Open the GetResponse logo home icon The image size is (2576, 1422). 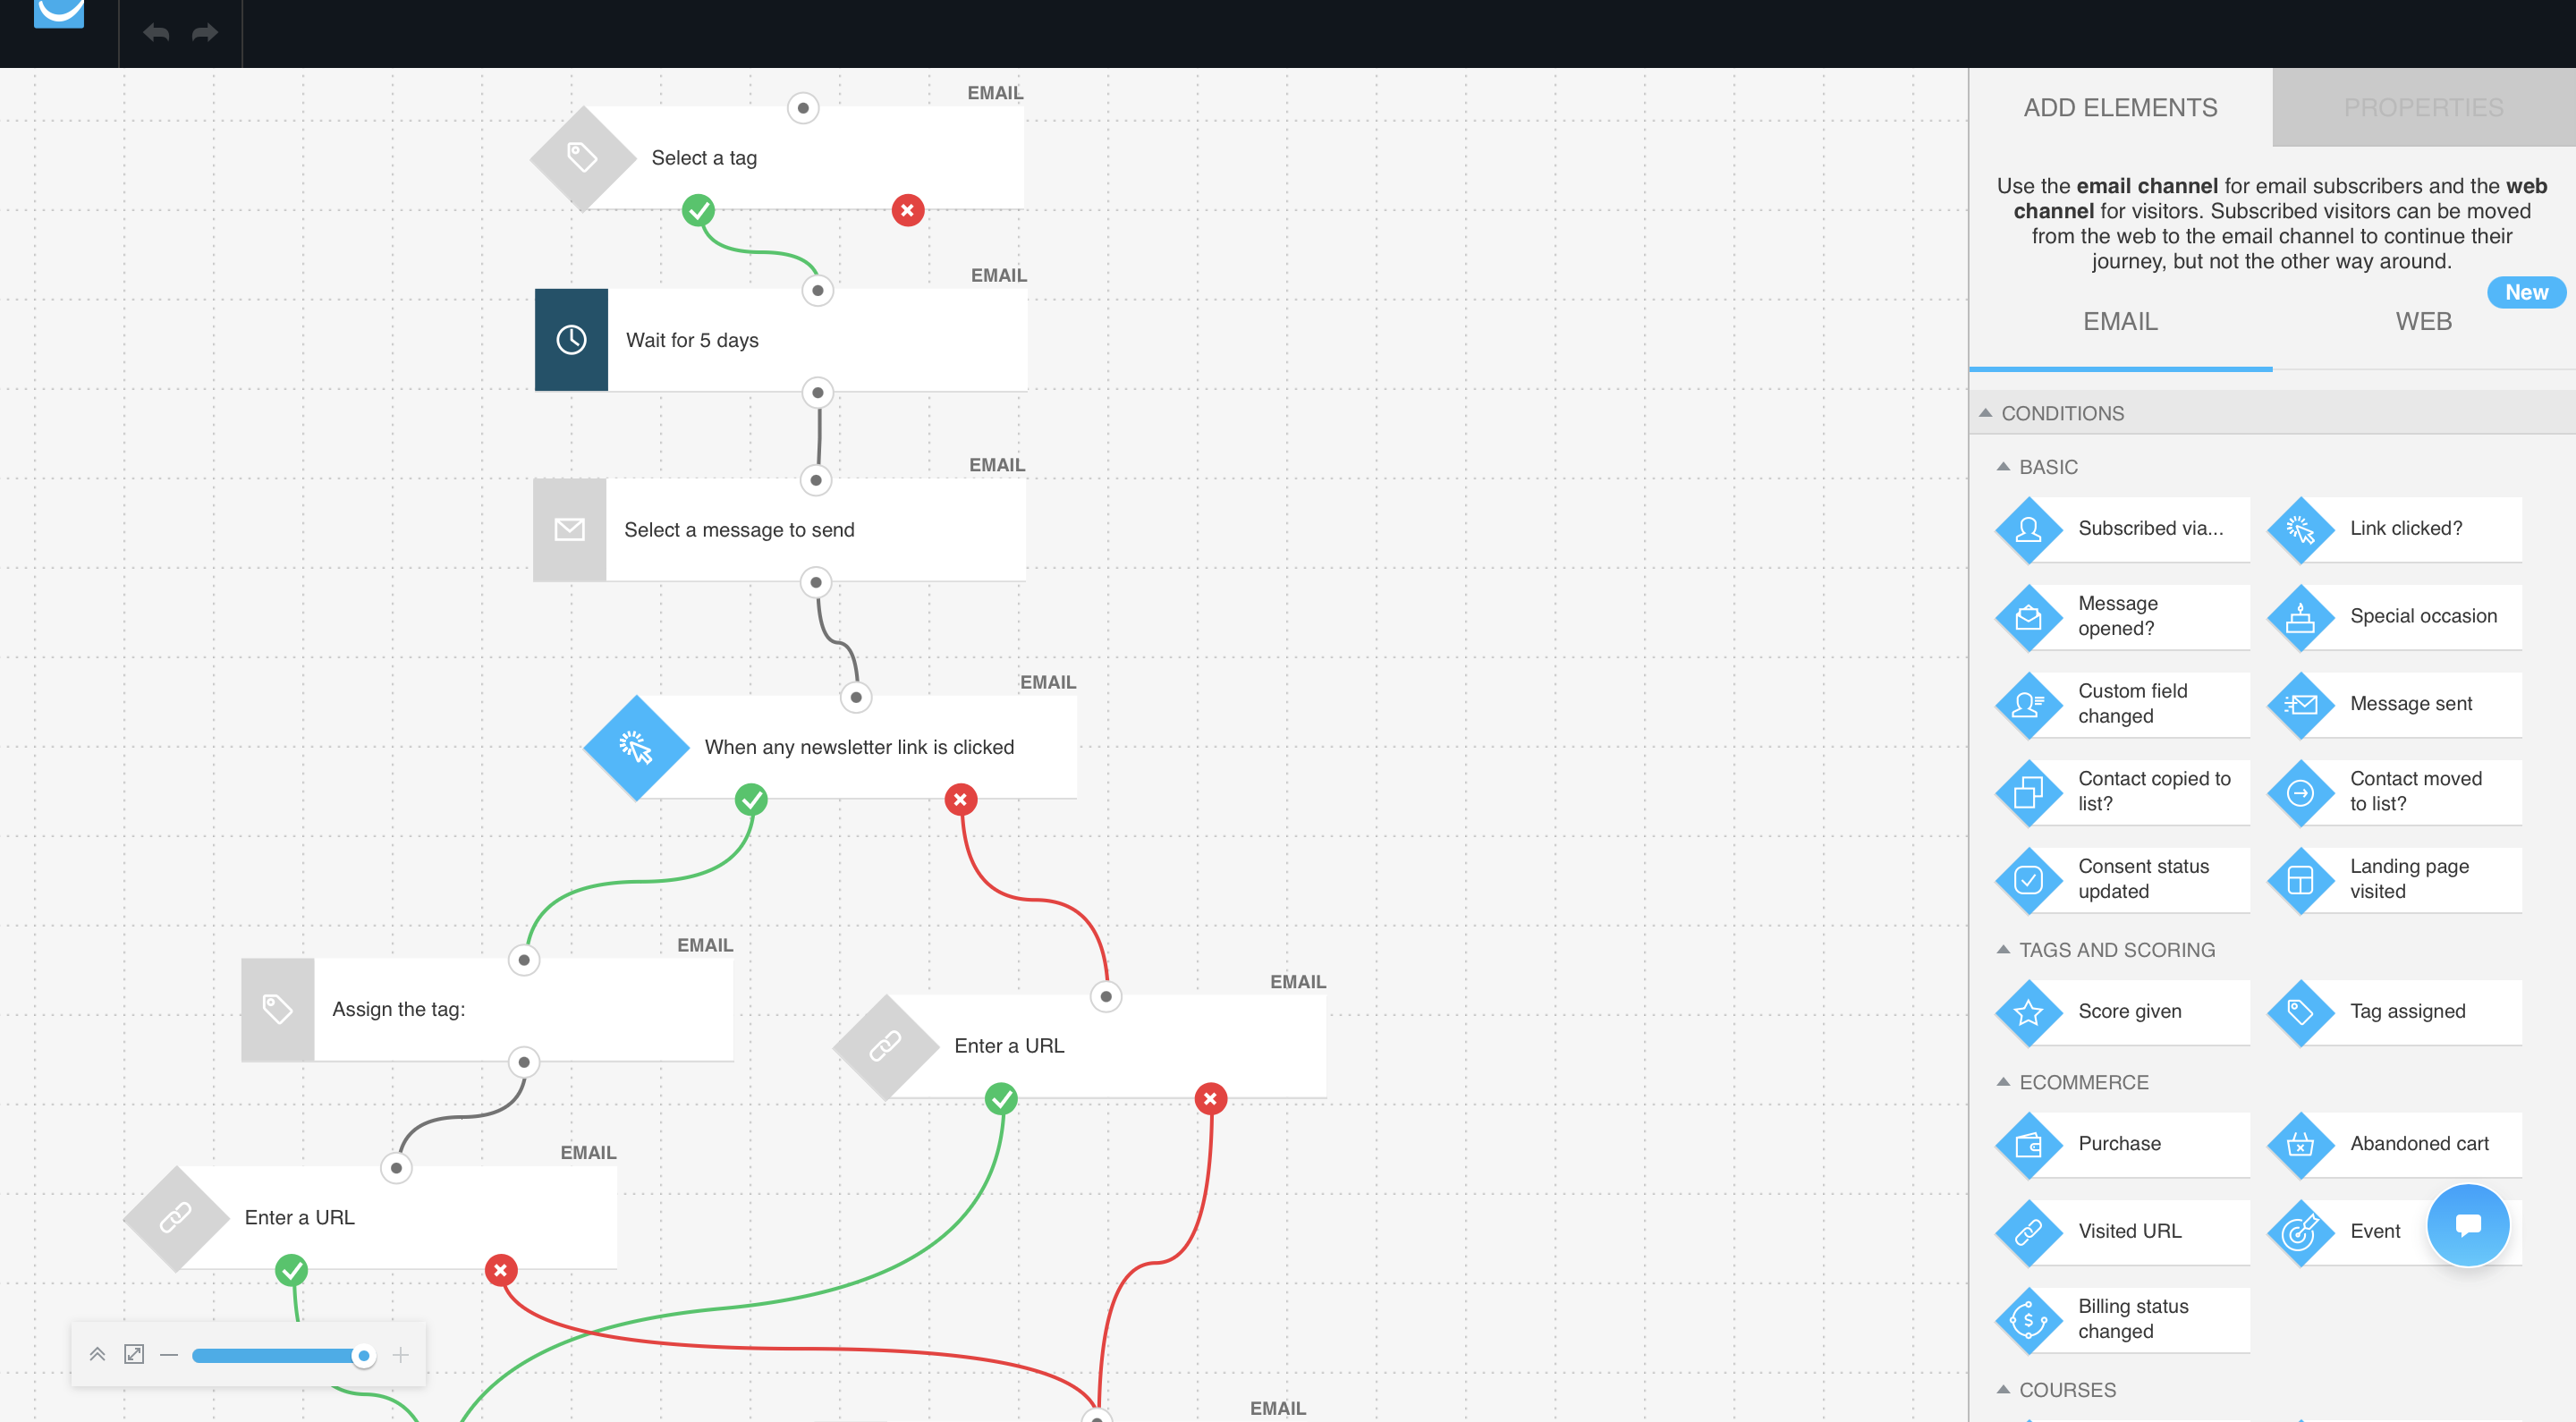(x=59, y=13)
